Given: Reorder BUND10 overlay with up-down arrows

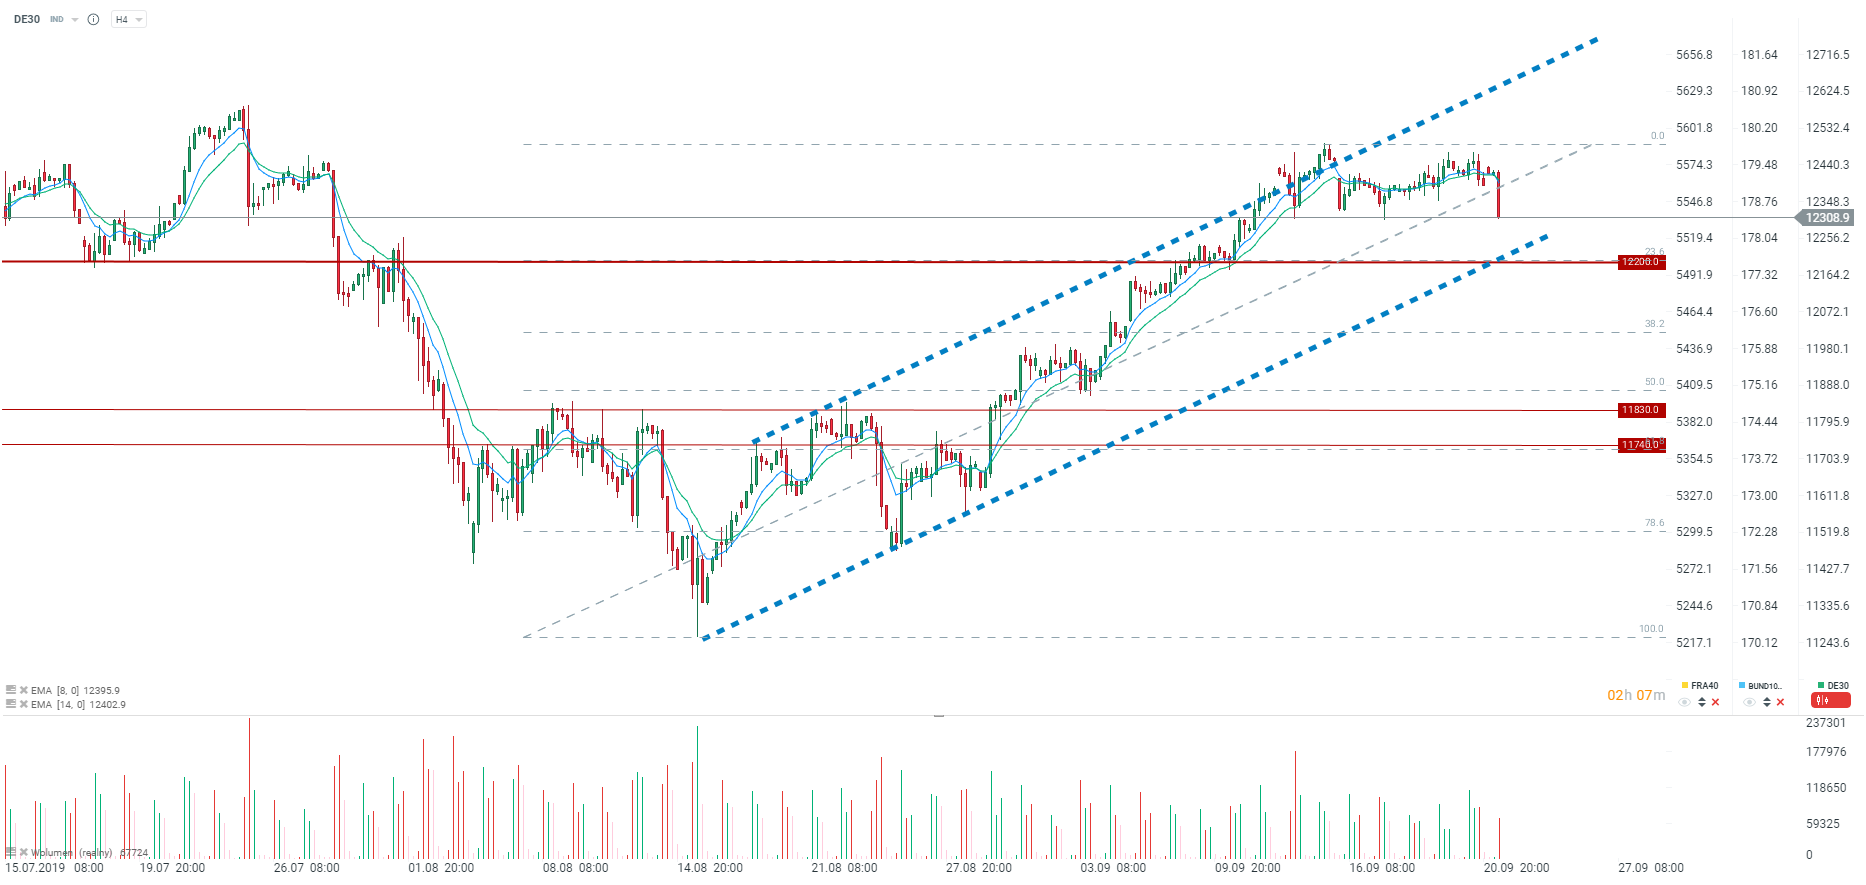Looking at the screenshot, I should [x=1767, y=702].
